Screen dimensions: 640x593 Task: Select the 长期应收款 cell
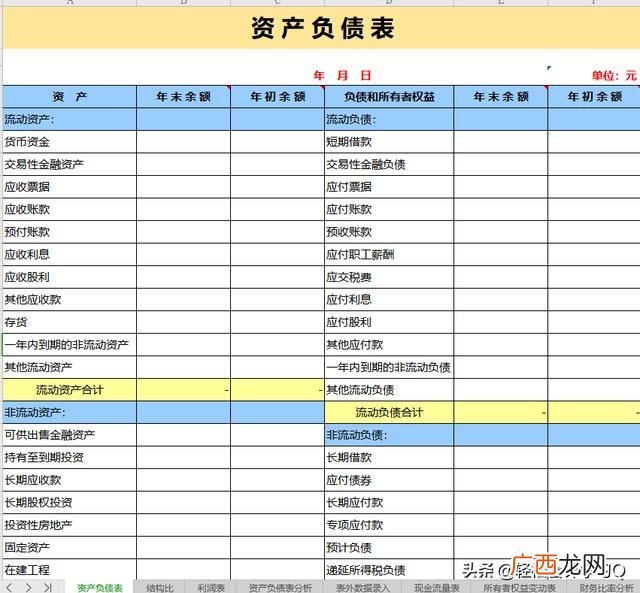point(69,480)
